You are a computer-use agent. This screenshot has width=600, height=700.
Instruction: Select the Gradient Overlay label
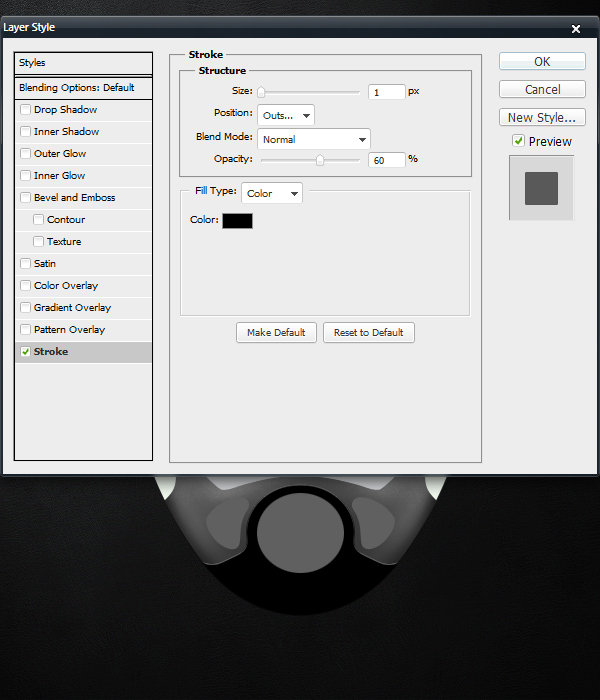(72, 308)
